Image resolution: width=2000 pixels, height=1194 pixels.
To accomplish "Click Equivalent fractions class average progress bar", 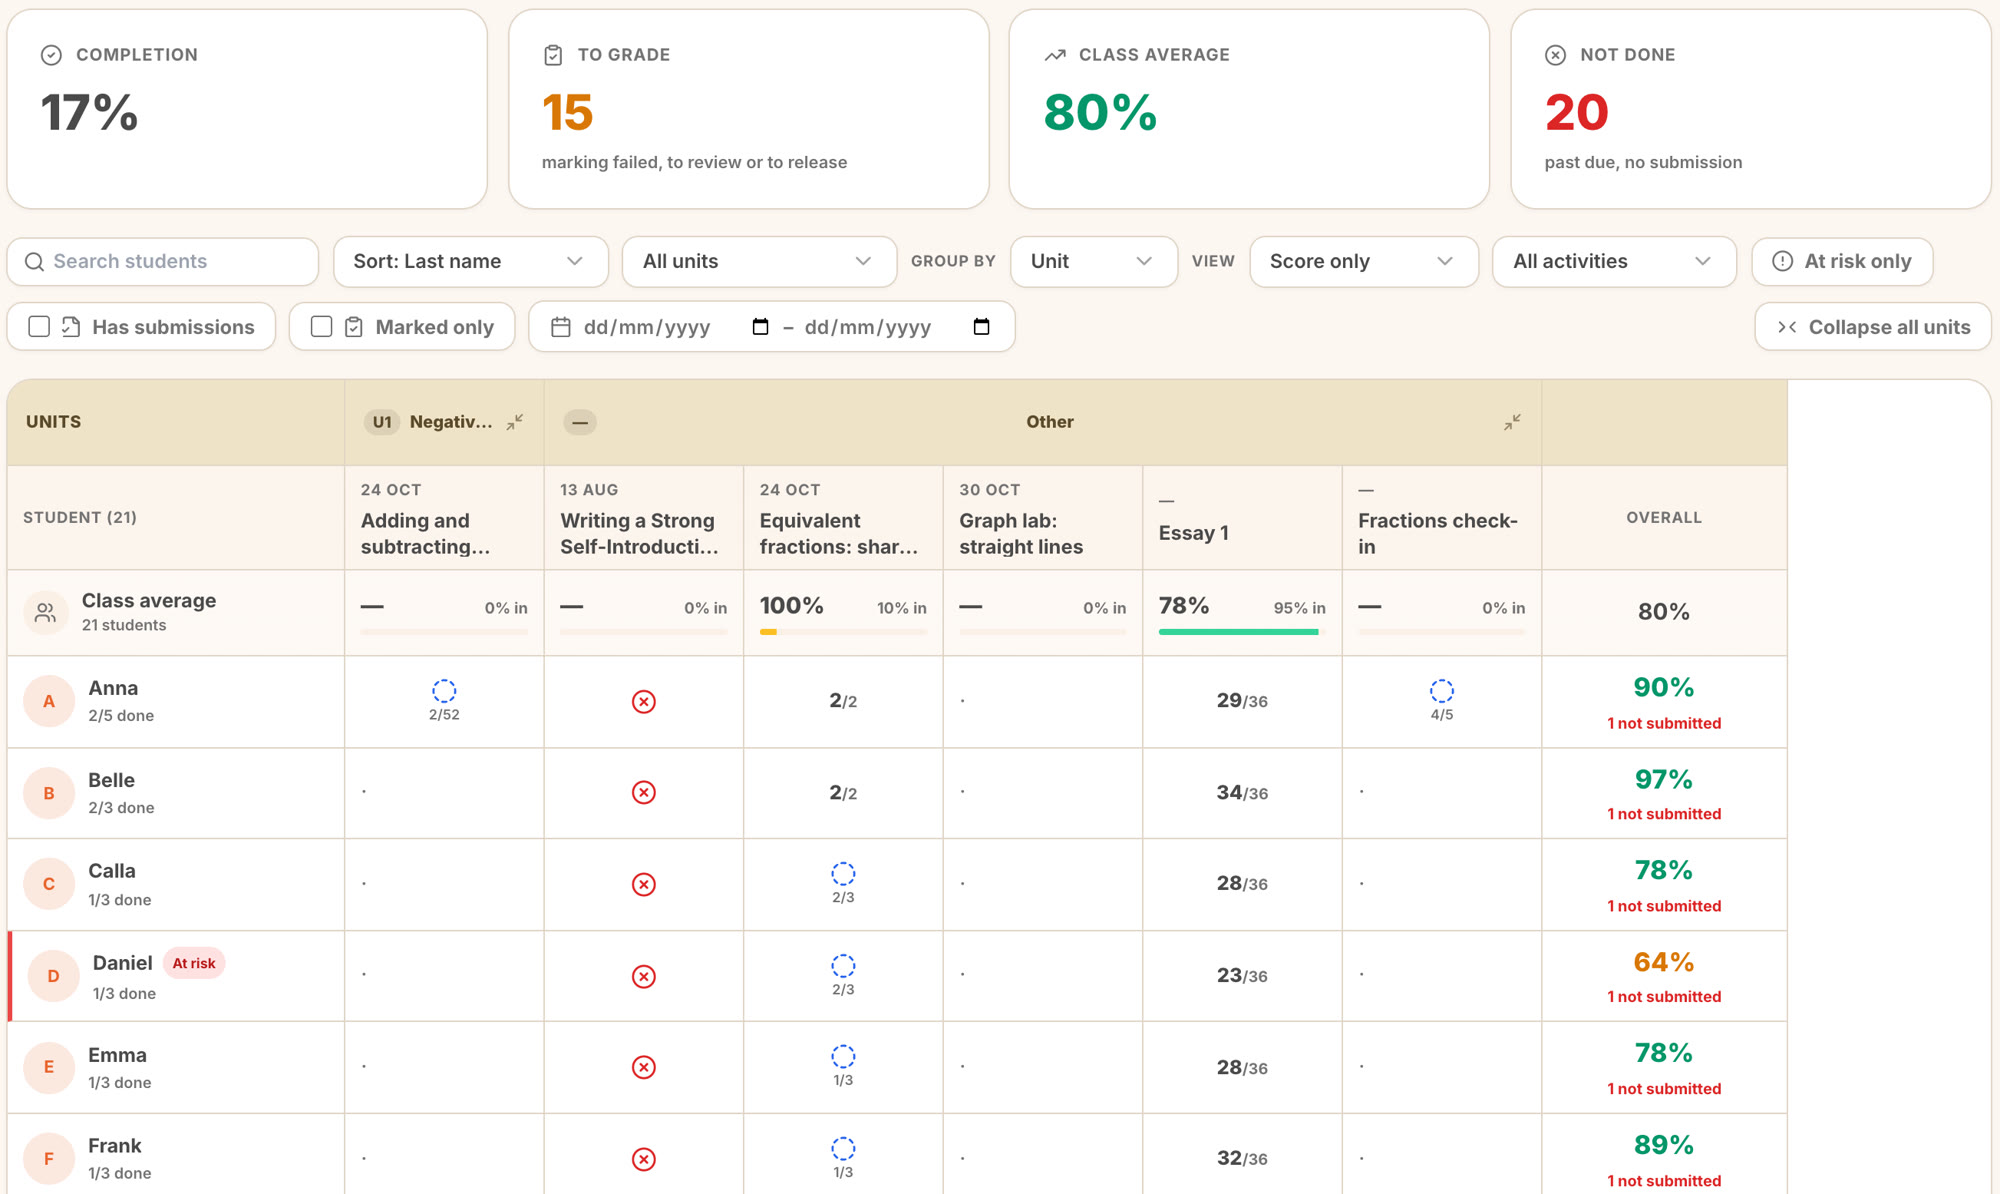I will [x=843, y=632].
